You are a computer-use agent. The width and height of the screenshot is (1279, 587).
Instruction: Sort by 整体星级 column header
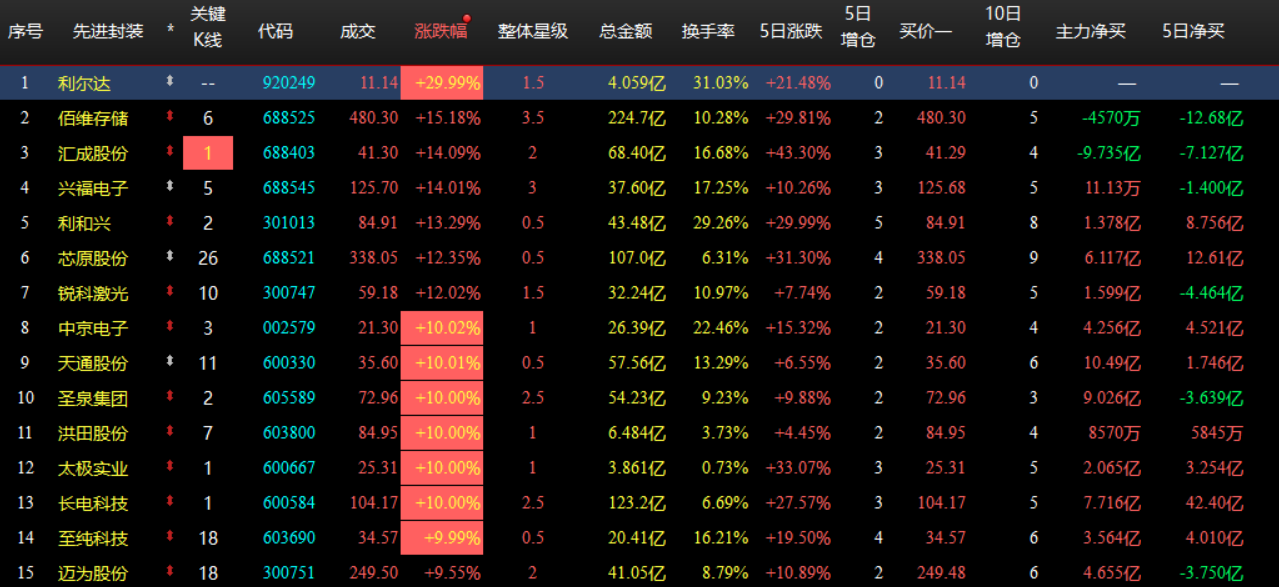tap(533, 31)
